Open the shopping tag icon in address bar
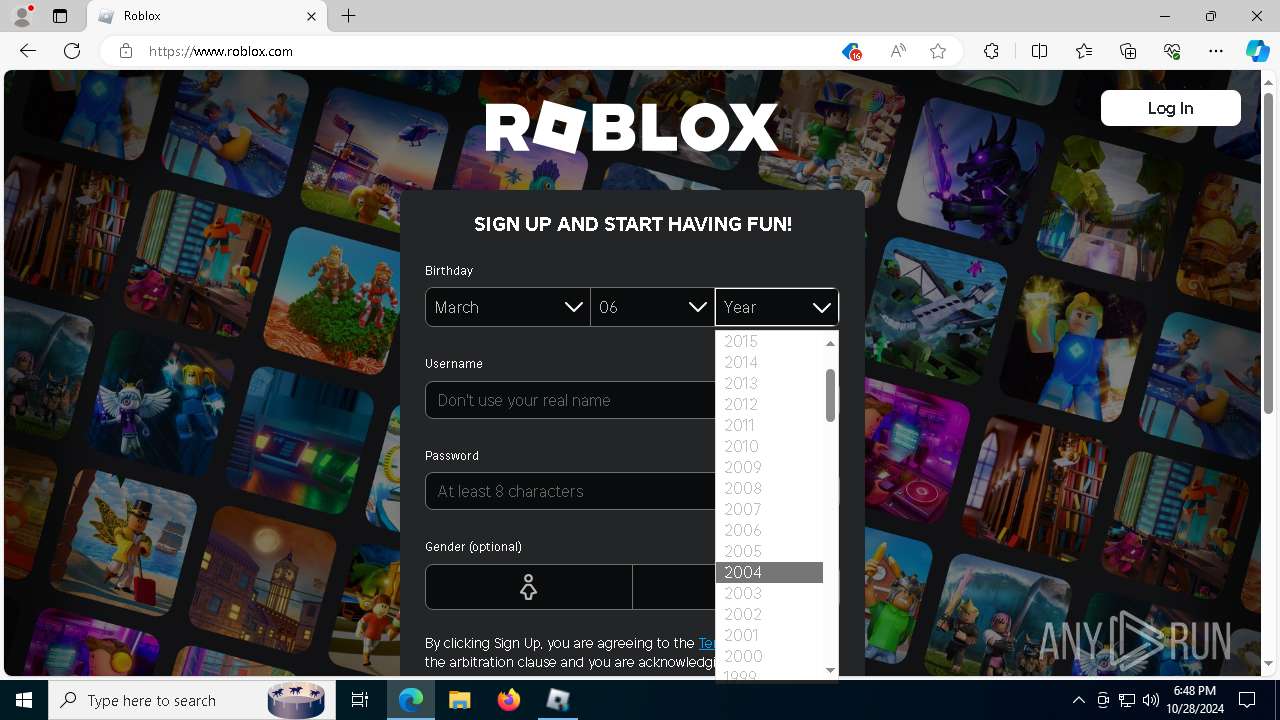 coord(851,51)
